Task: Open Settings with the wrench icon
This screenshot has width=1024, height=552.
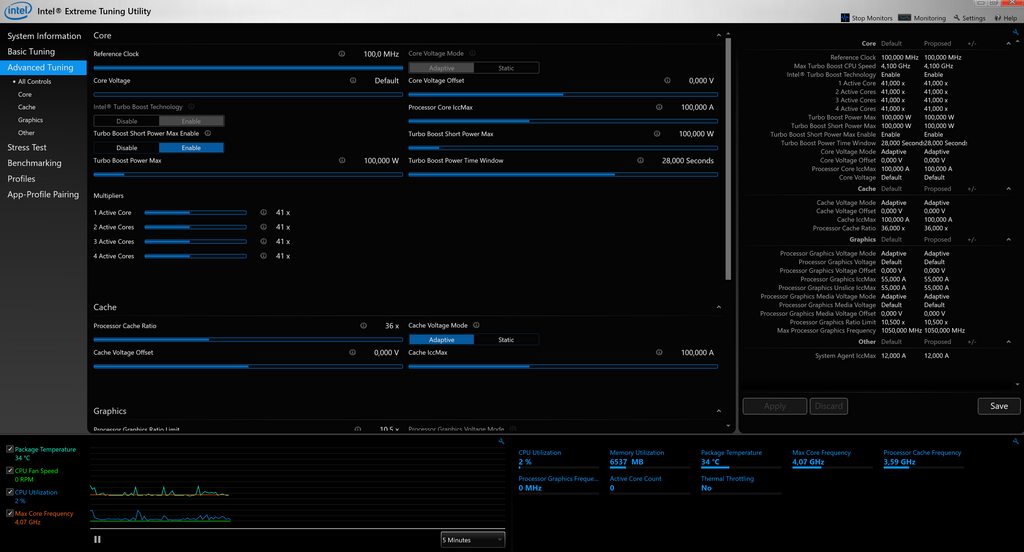Action: pyautogui.click(x=969, y=18)
